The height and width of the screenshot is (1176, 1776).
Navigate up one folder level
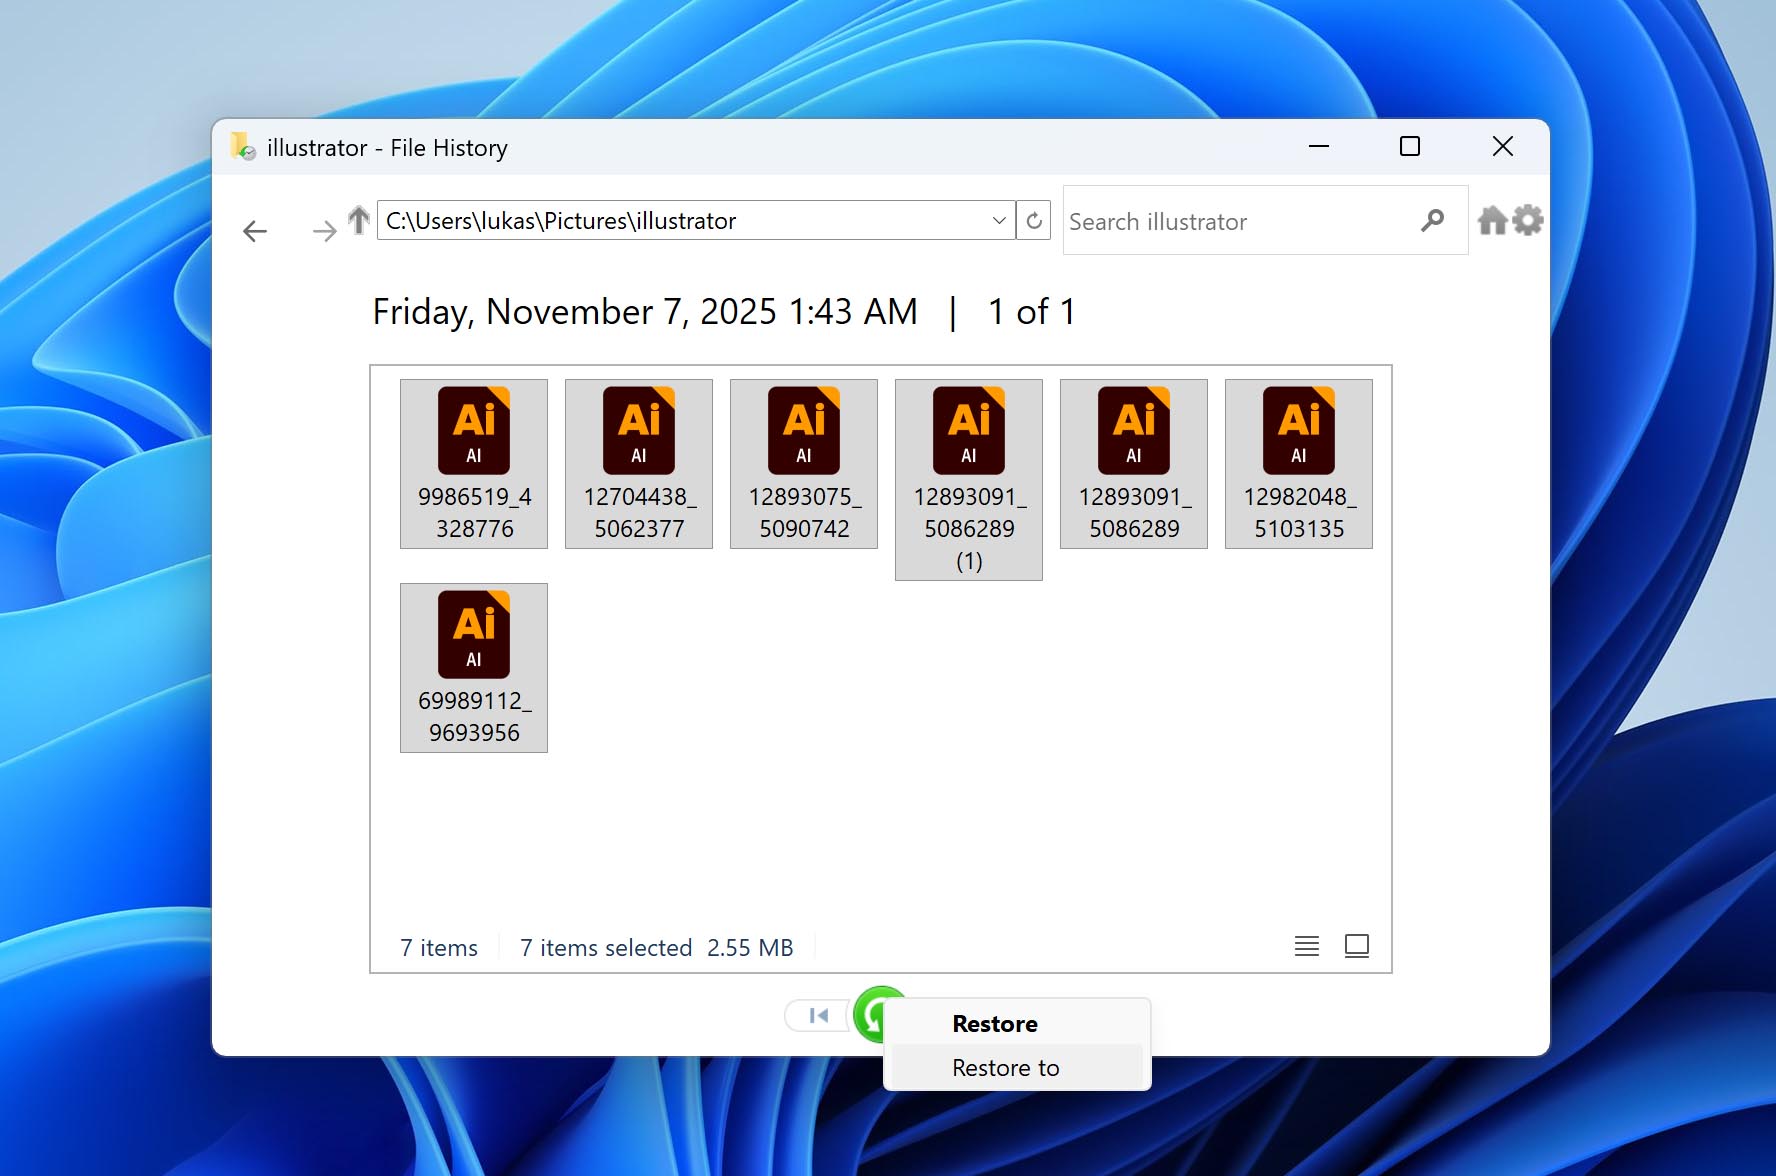tap(359, 220)
